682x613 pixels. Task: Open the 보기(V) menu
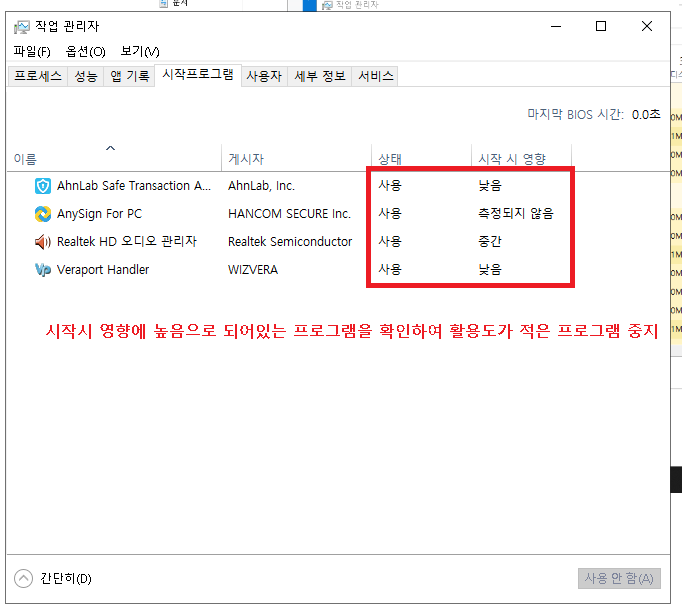(140, 52)
